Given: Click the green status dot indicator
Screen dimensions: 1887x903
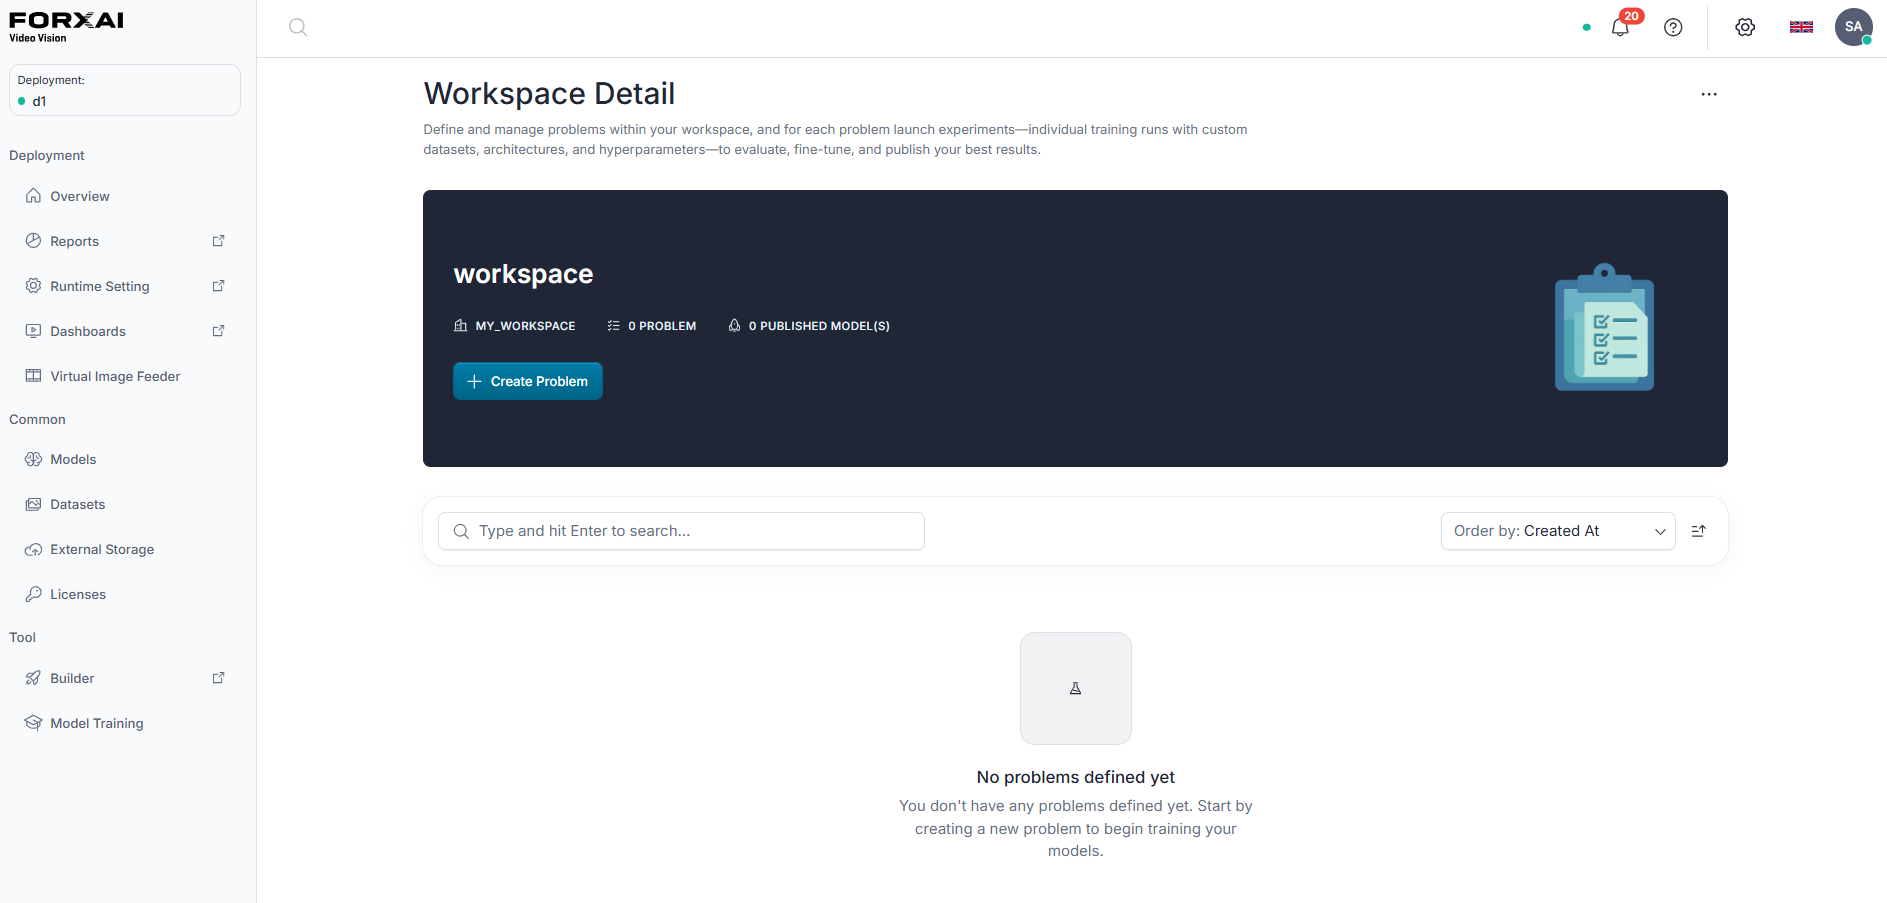Looking at the screenshot, I should point(1587,27).
